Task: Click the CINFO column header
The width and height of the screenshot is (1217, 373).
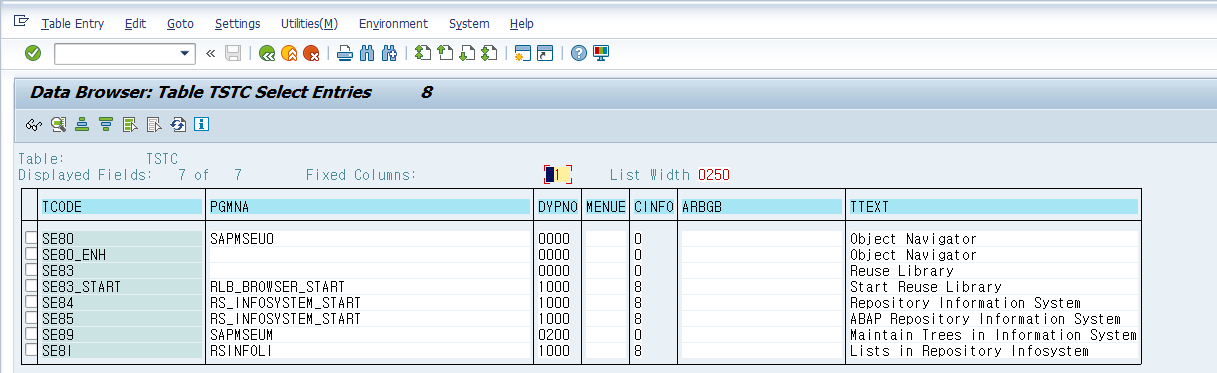Action: point(653,206)
